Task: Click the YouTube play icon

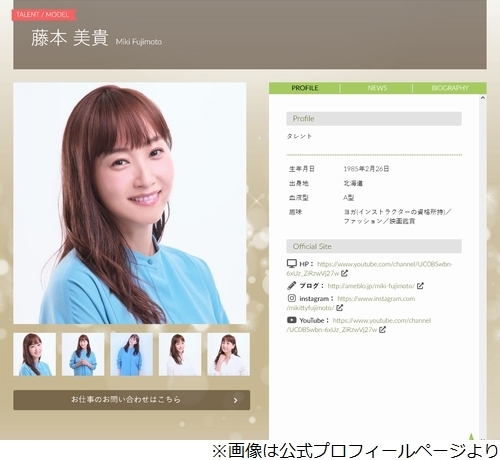Action: pyautogui.click(x=291, y=320)
